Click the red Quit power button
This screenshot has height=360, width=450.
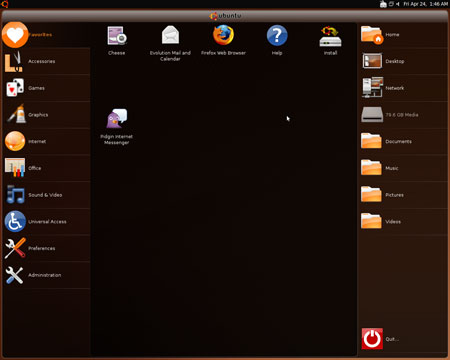372,339
